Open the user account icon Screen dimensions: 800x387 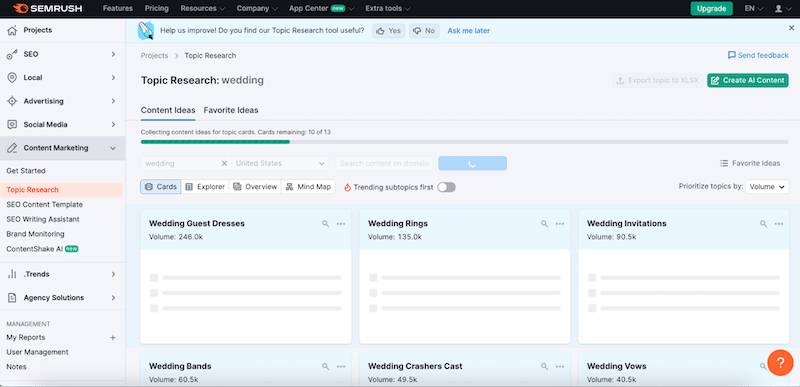point(782,9)
